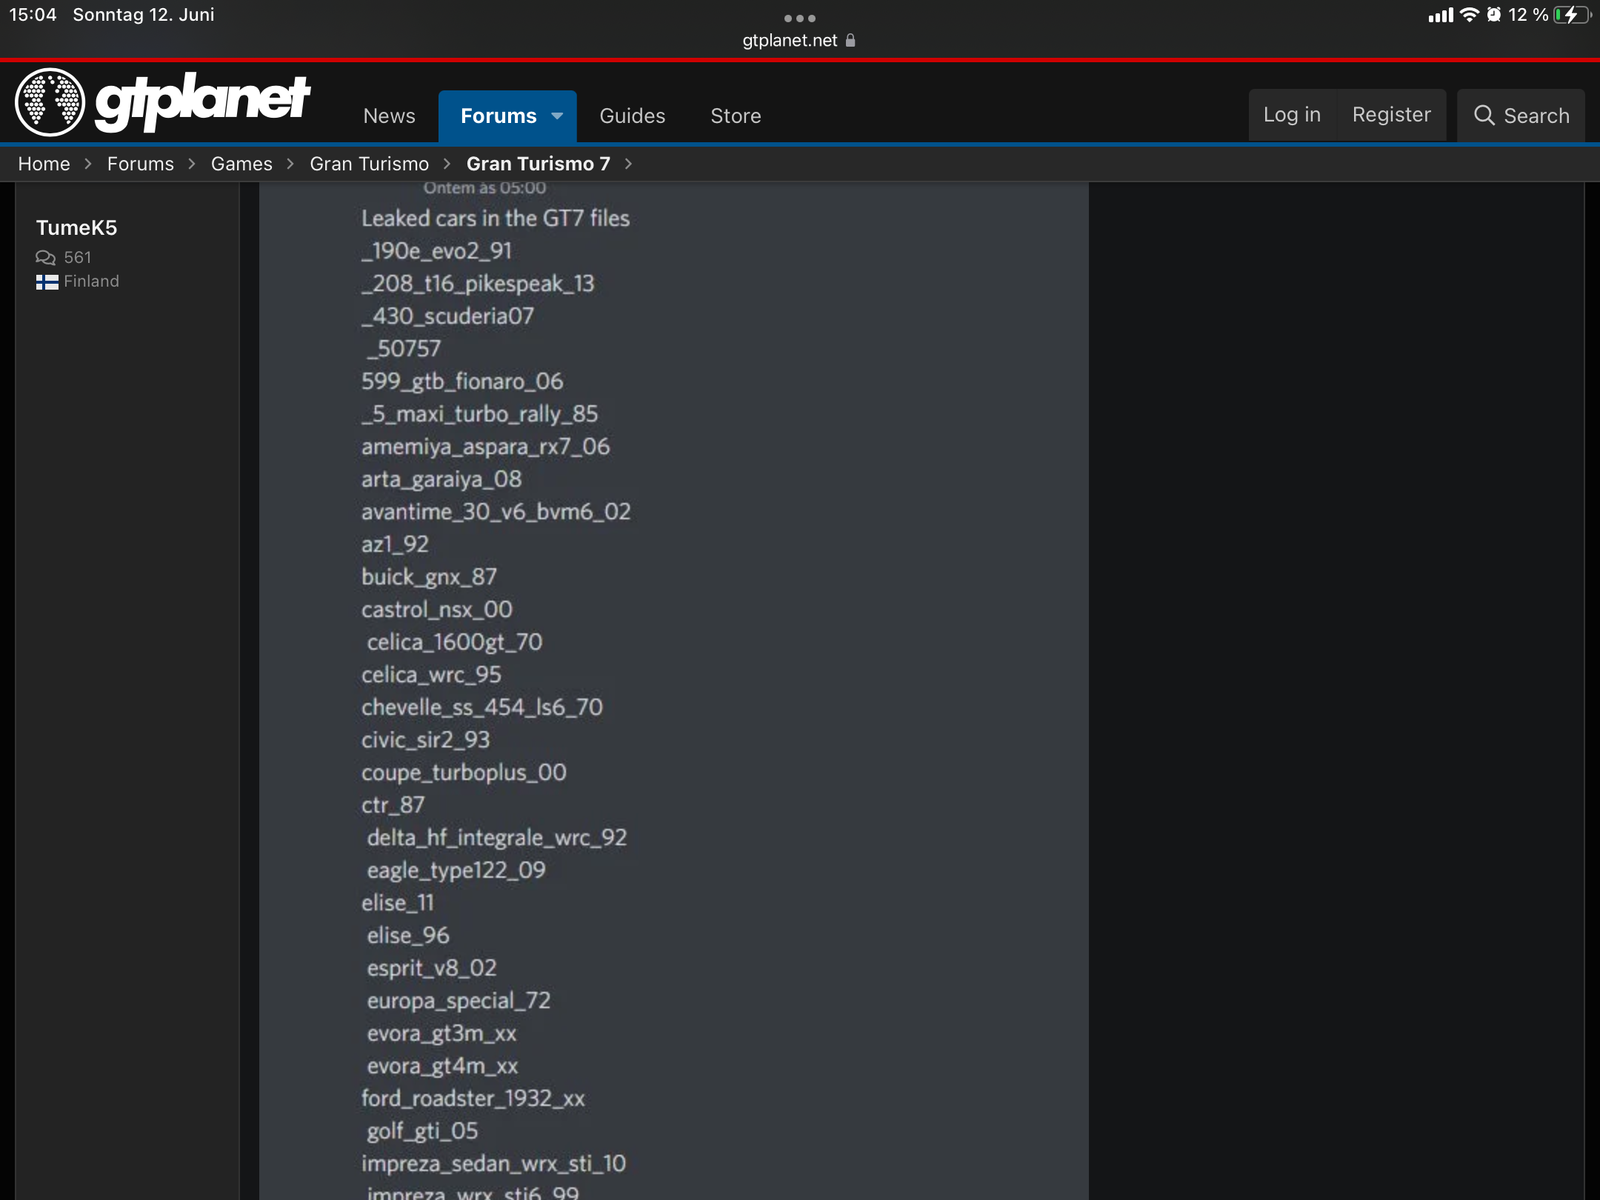Click the '_50757' entry
Viewport: 1600px width, 1200px height.
click(x=404, y=349)
